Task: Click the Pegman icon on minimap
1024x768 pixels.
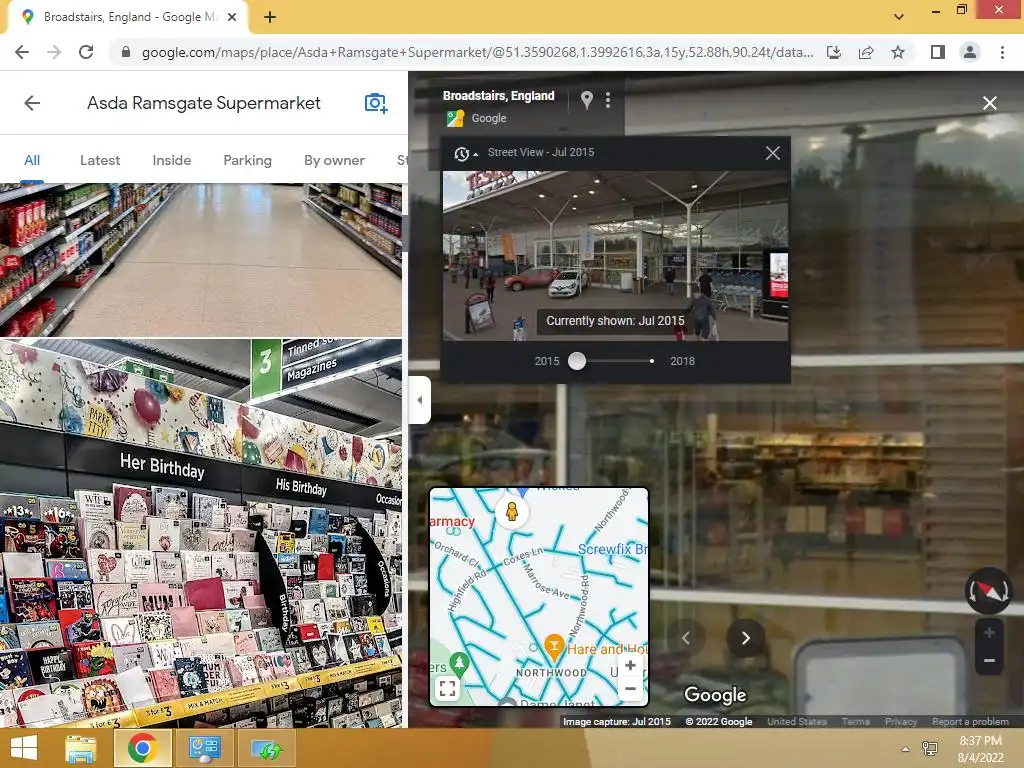Action: [512, 511]
